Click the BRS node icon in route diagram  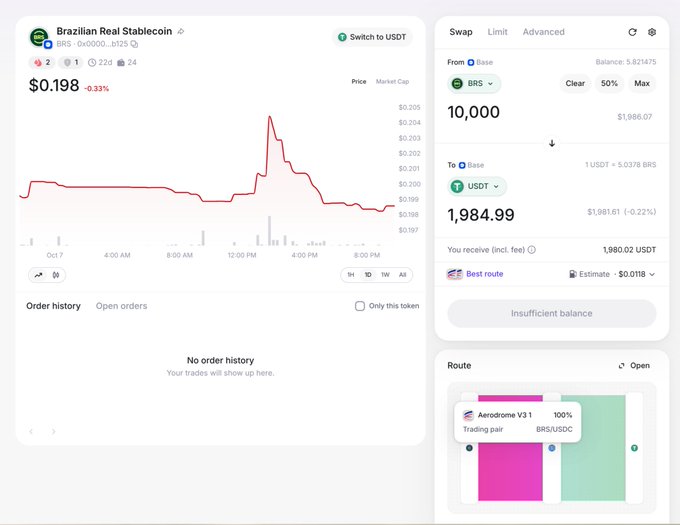[469, 448]
